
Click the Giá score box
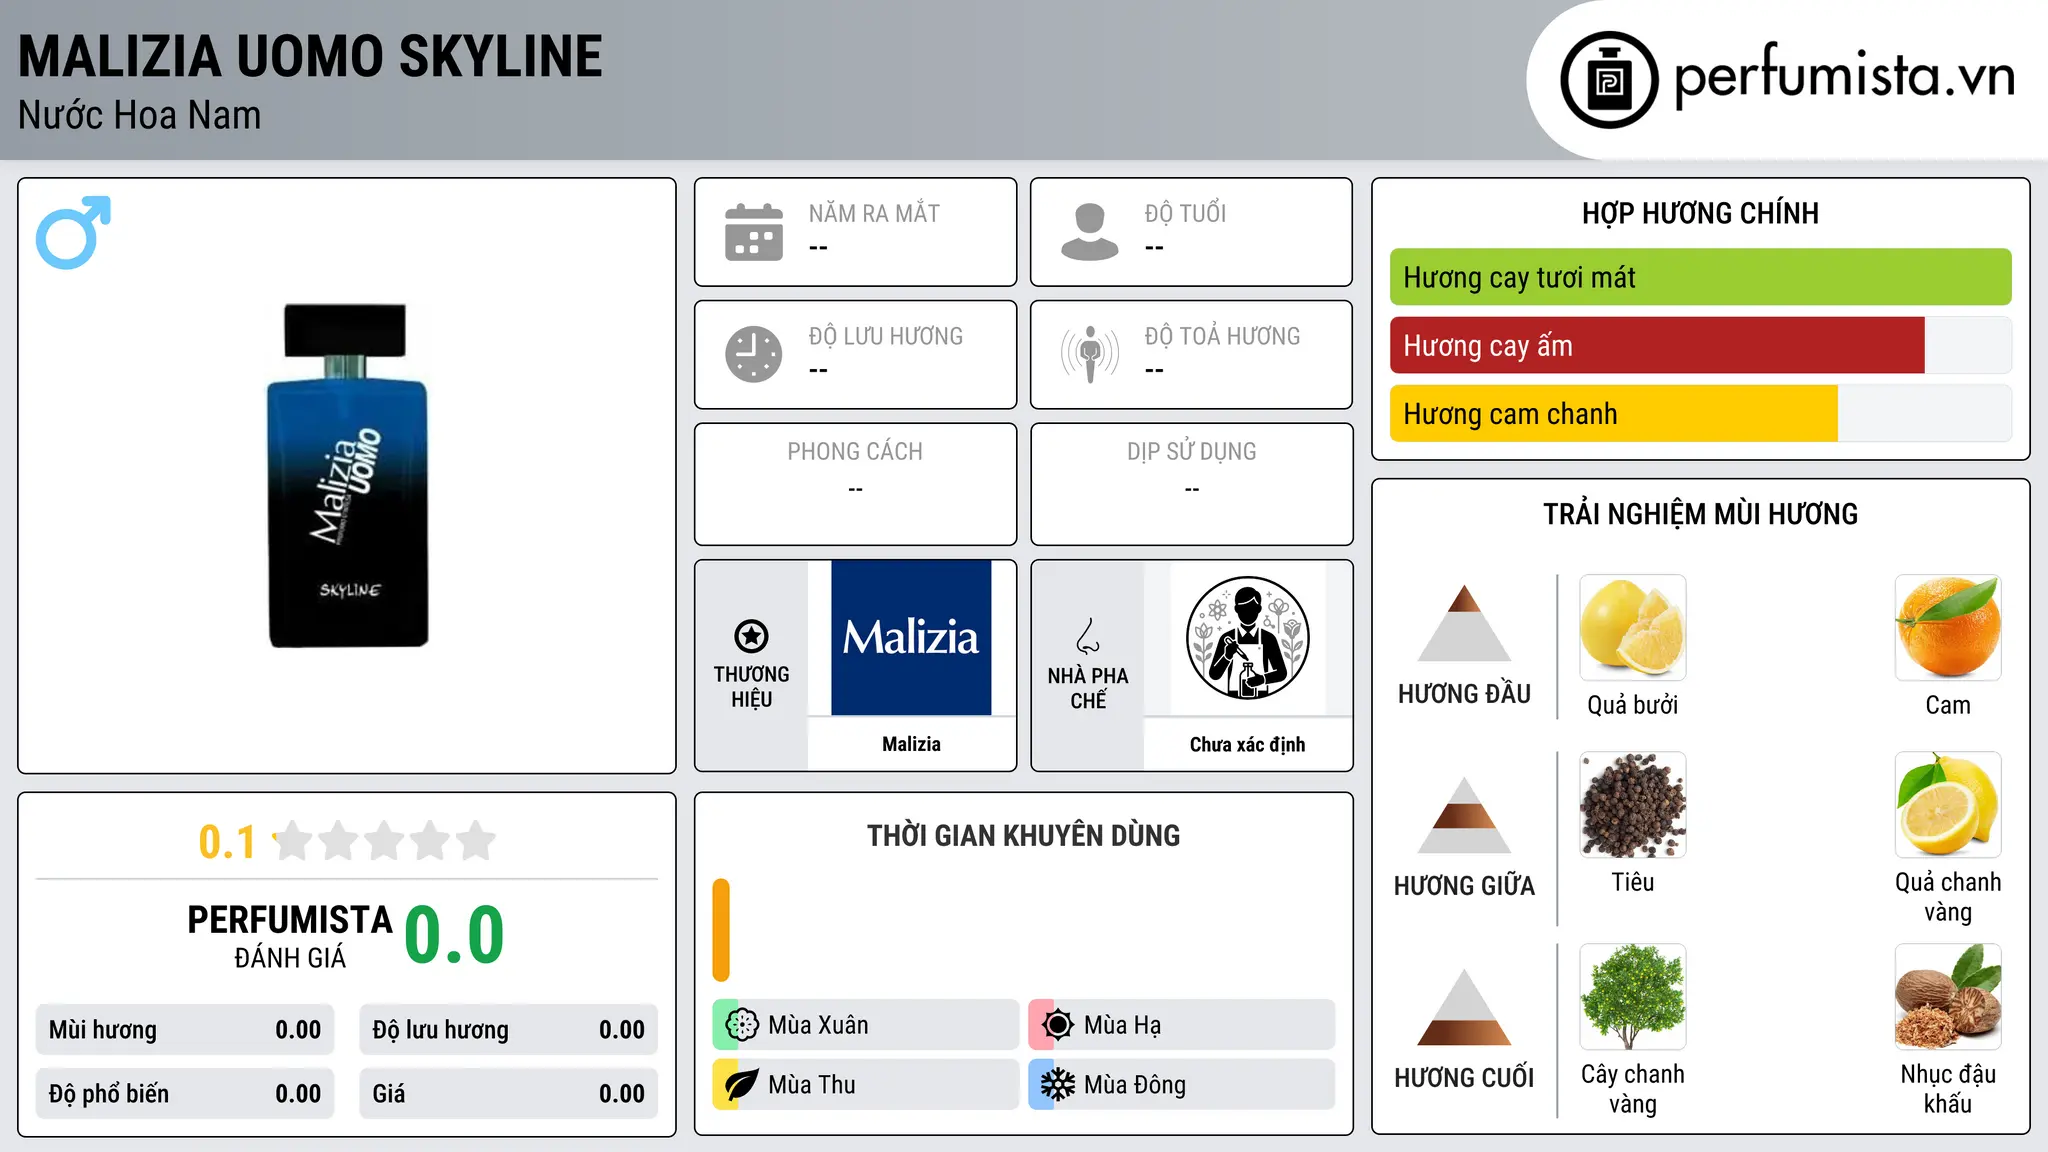coord(508,1094)
